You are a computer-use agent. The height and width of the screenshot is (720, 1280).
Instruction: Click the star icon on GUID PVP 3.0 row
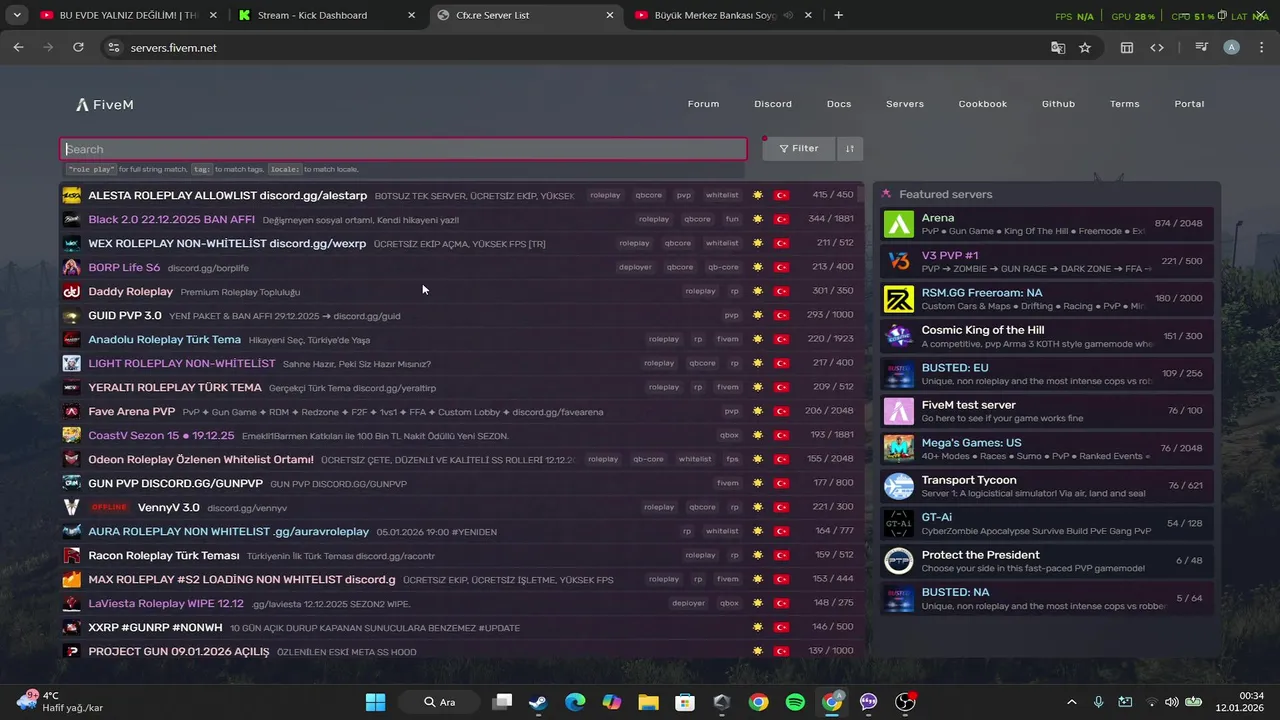758,316
